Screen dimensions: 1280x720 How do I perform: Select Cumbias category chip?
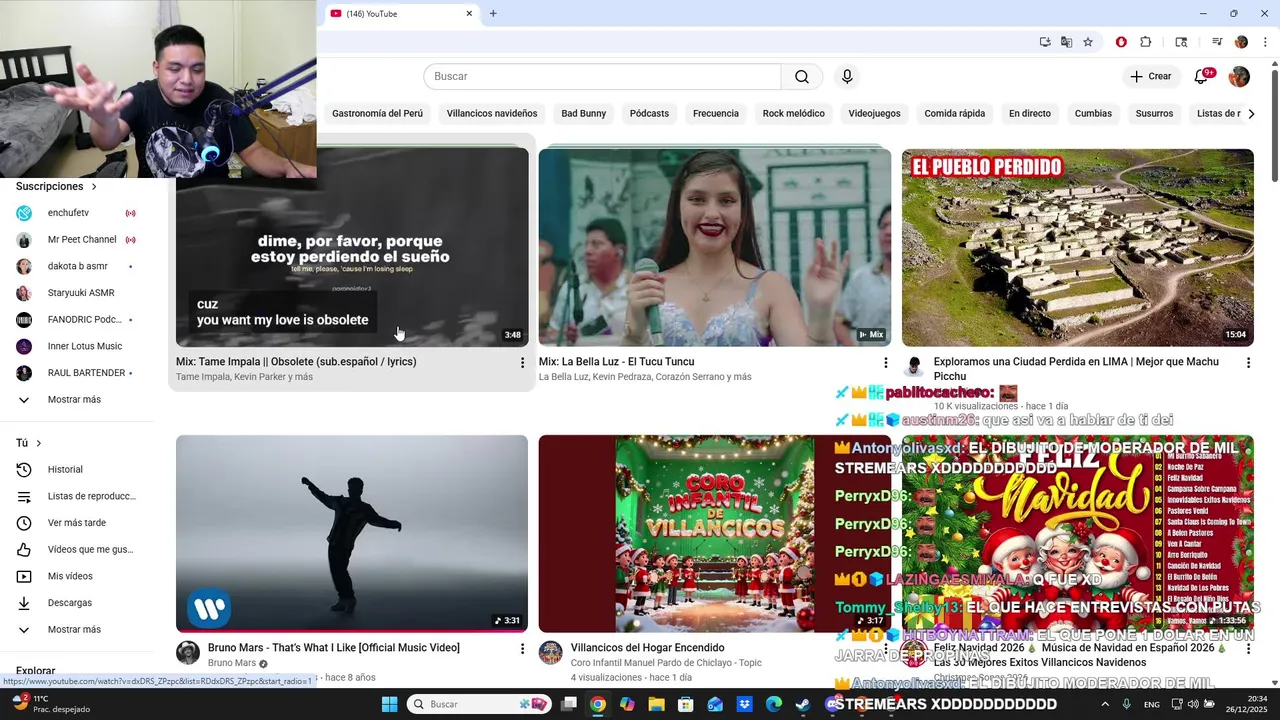click(1093, 114)
